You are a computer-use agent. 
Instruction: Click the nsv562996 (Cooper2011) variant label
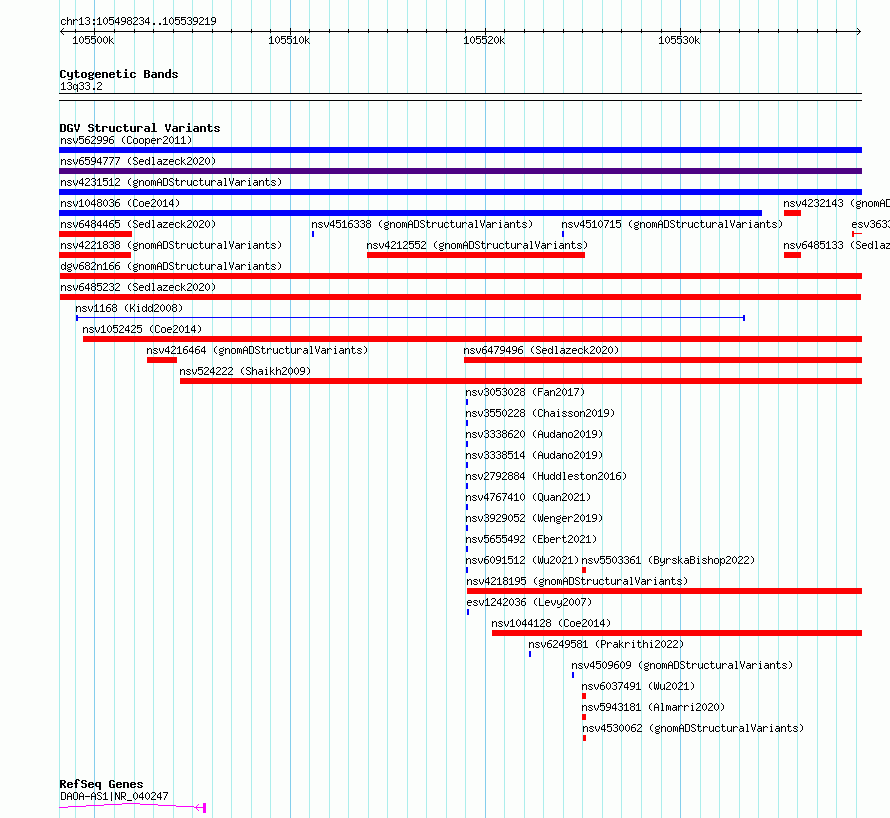(x=126, y=140)
